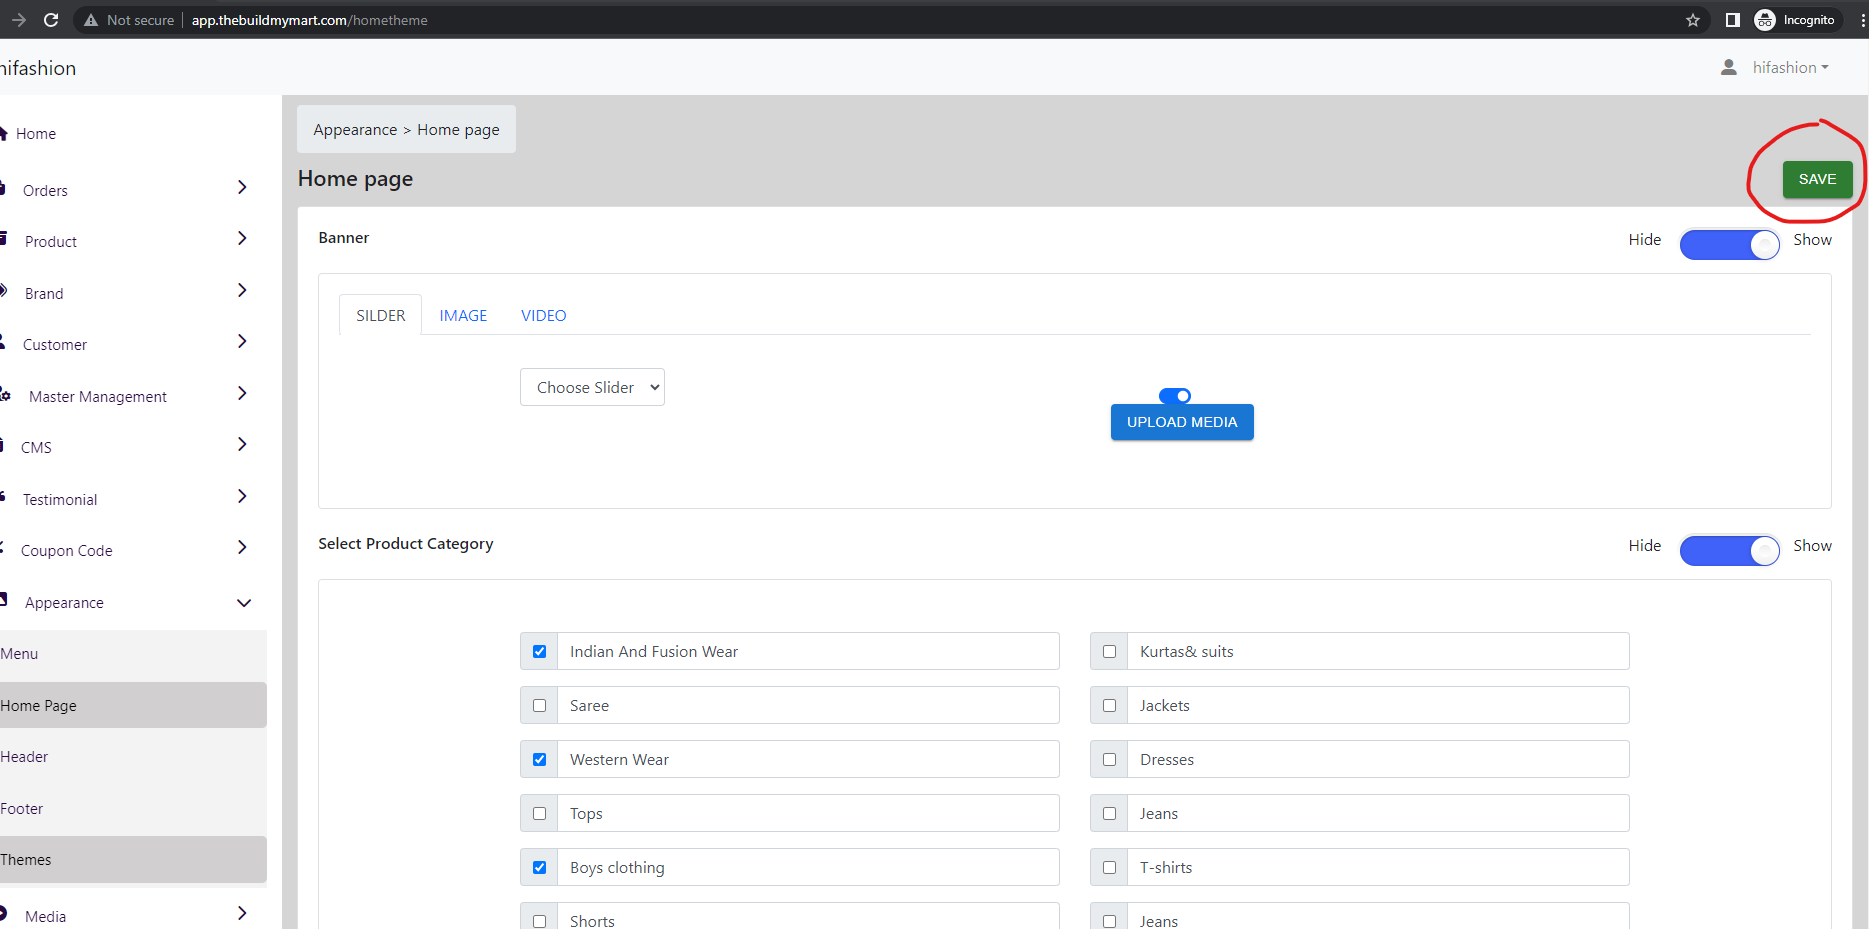1869x929 pixels.
Task: Check the Tops category checkbox
Action: (540, 813)
